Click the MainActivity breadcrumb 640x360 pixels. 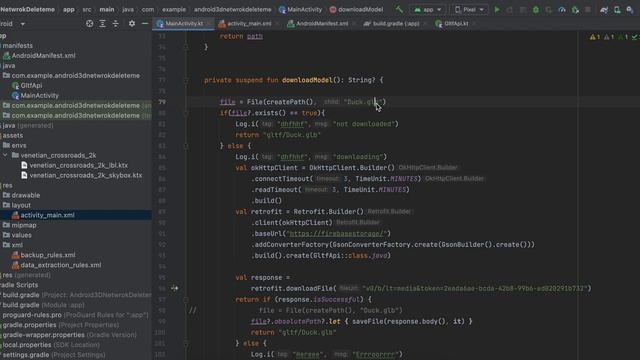tap(300, 9)
